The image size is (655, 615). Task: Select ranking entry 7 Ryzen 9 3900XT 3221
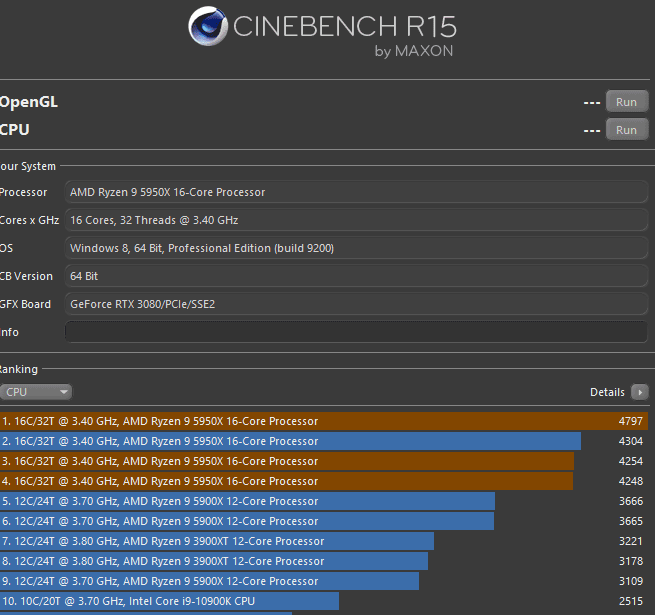point(324,541)
